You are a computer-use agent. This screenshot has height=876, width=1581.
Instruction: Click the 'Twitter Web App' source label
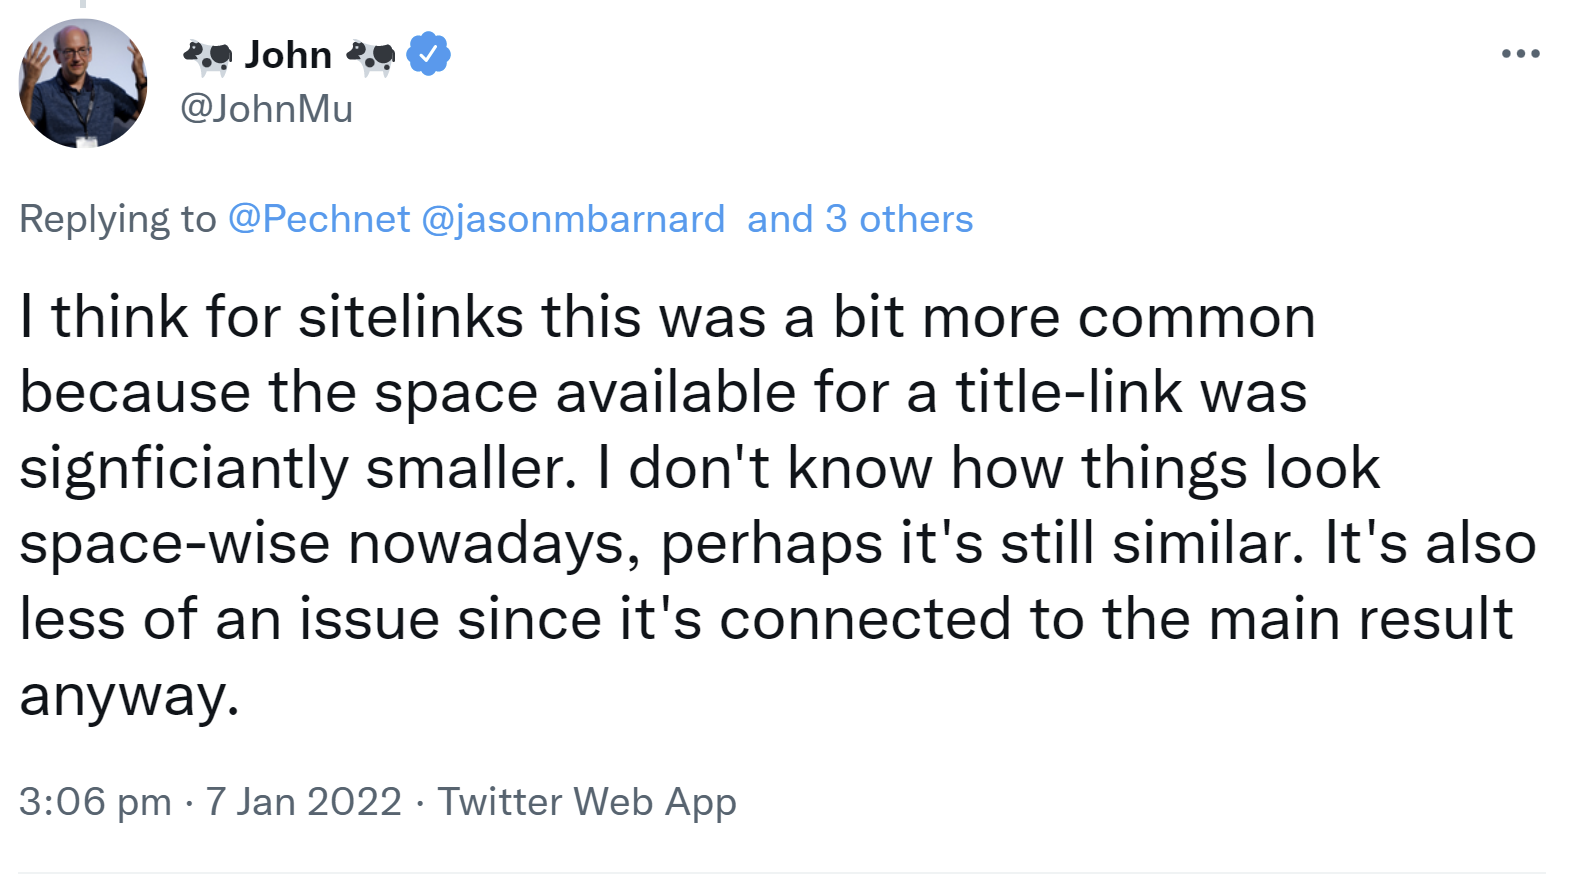click(586, 801)
